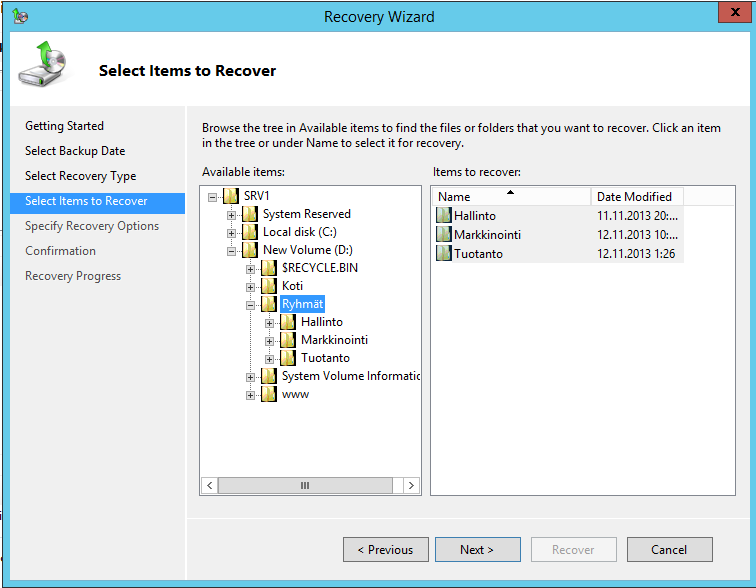The image size is (756, 588).
Task: Expand the Markkinointi subfolder node
Action: (x=270, y=341)
